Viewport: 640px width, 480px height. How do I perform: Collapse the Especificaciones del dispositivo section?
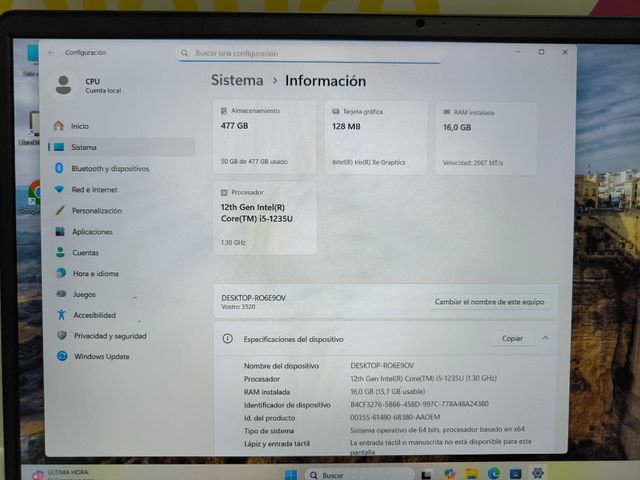pos(545,338)
